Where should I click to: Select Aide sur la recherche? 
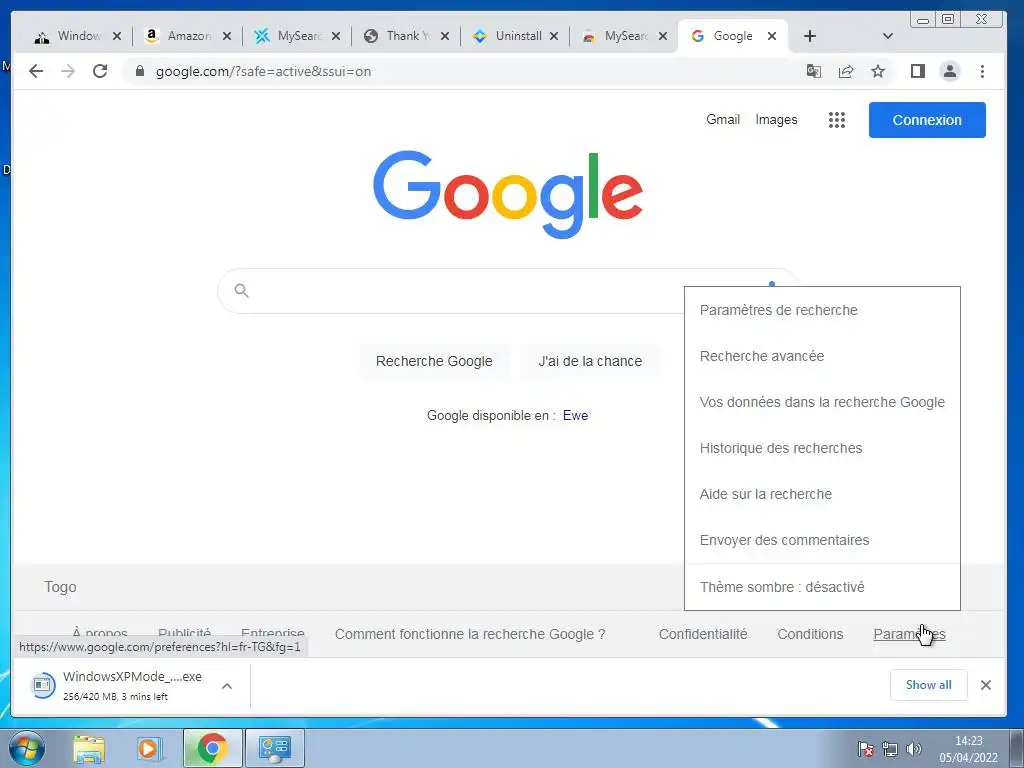pyautogui.click(x=822, y=494)
